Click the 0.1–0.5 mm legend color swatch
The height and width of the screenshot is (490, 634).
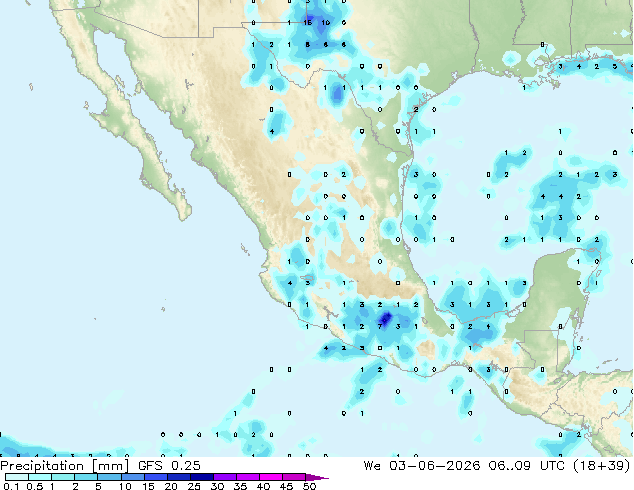point(17,477)
